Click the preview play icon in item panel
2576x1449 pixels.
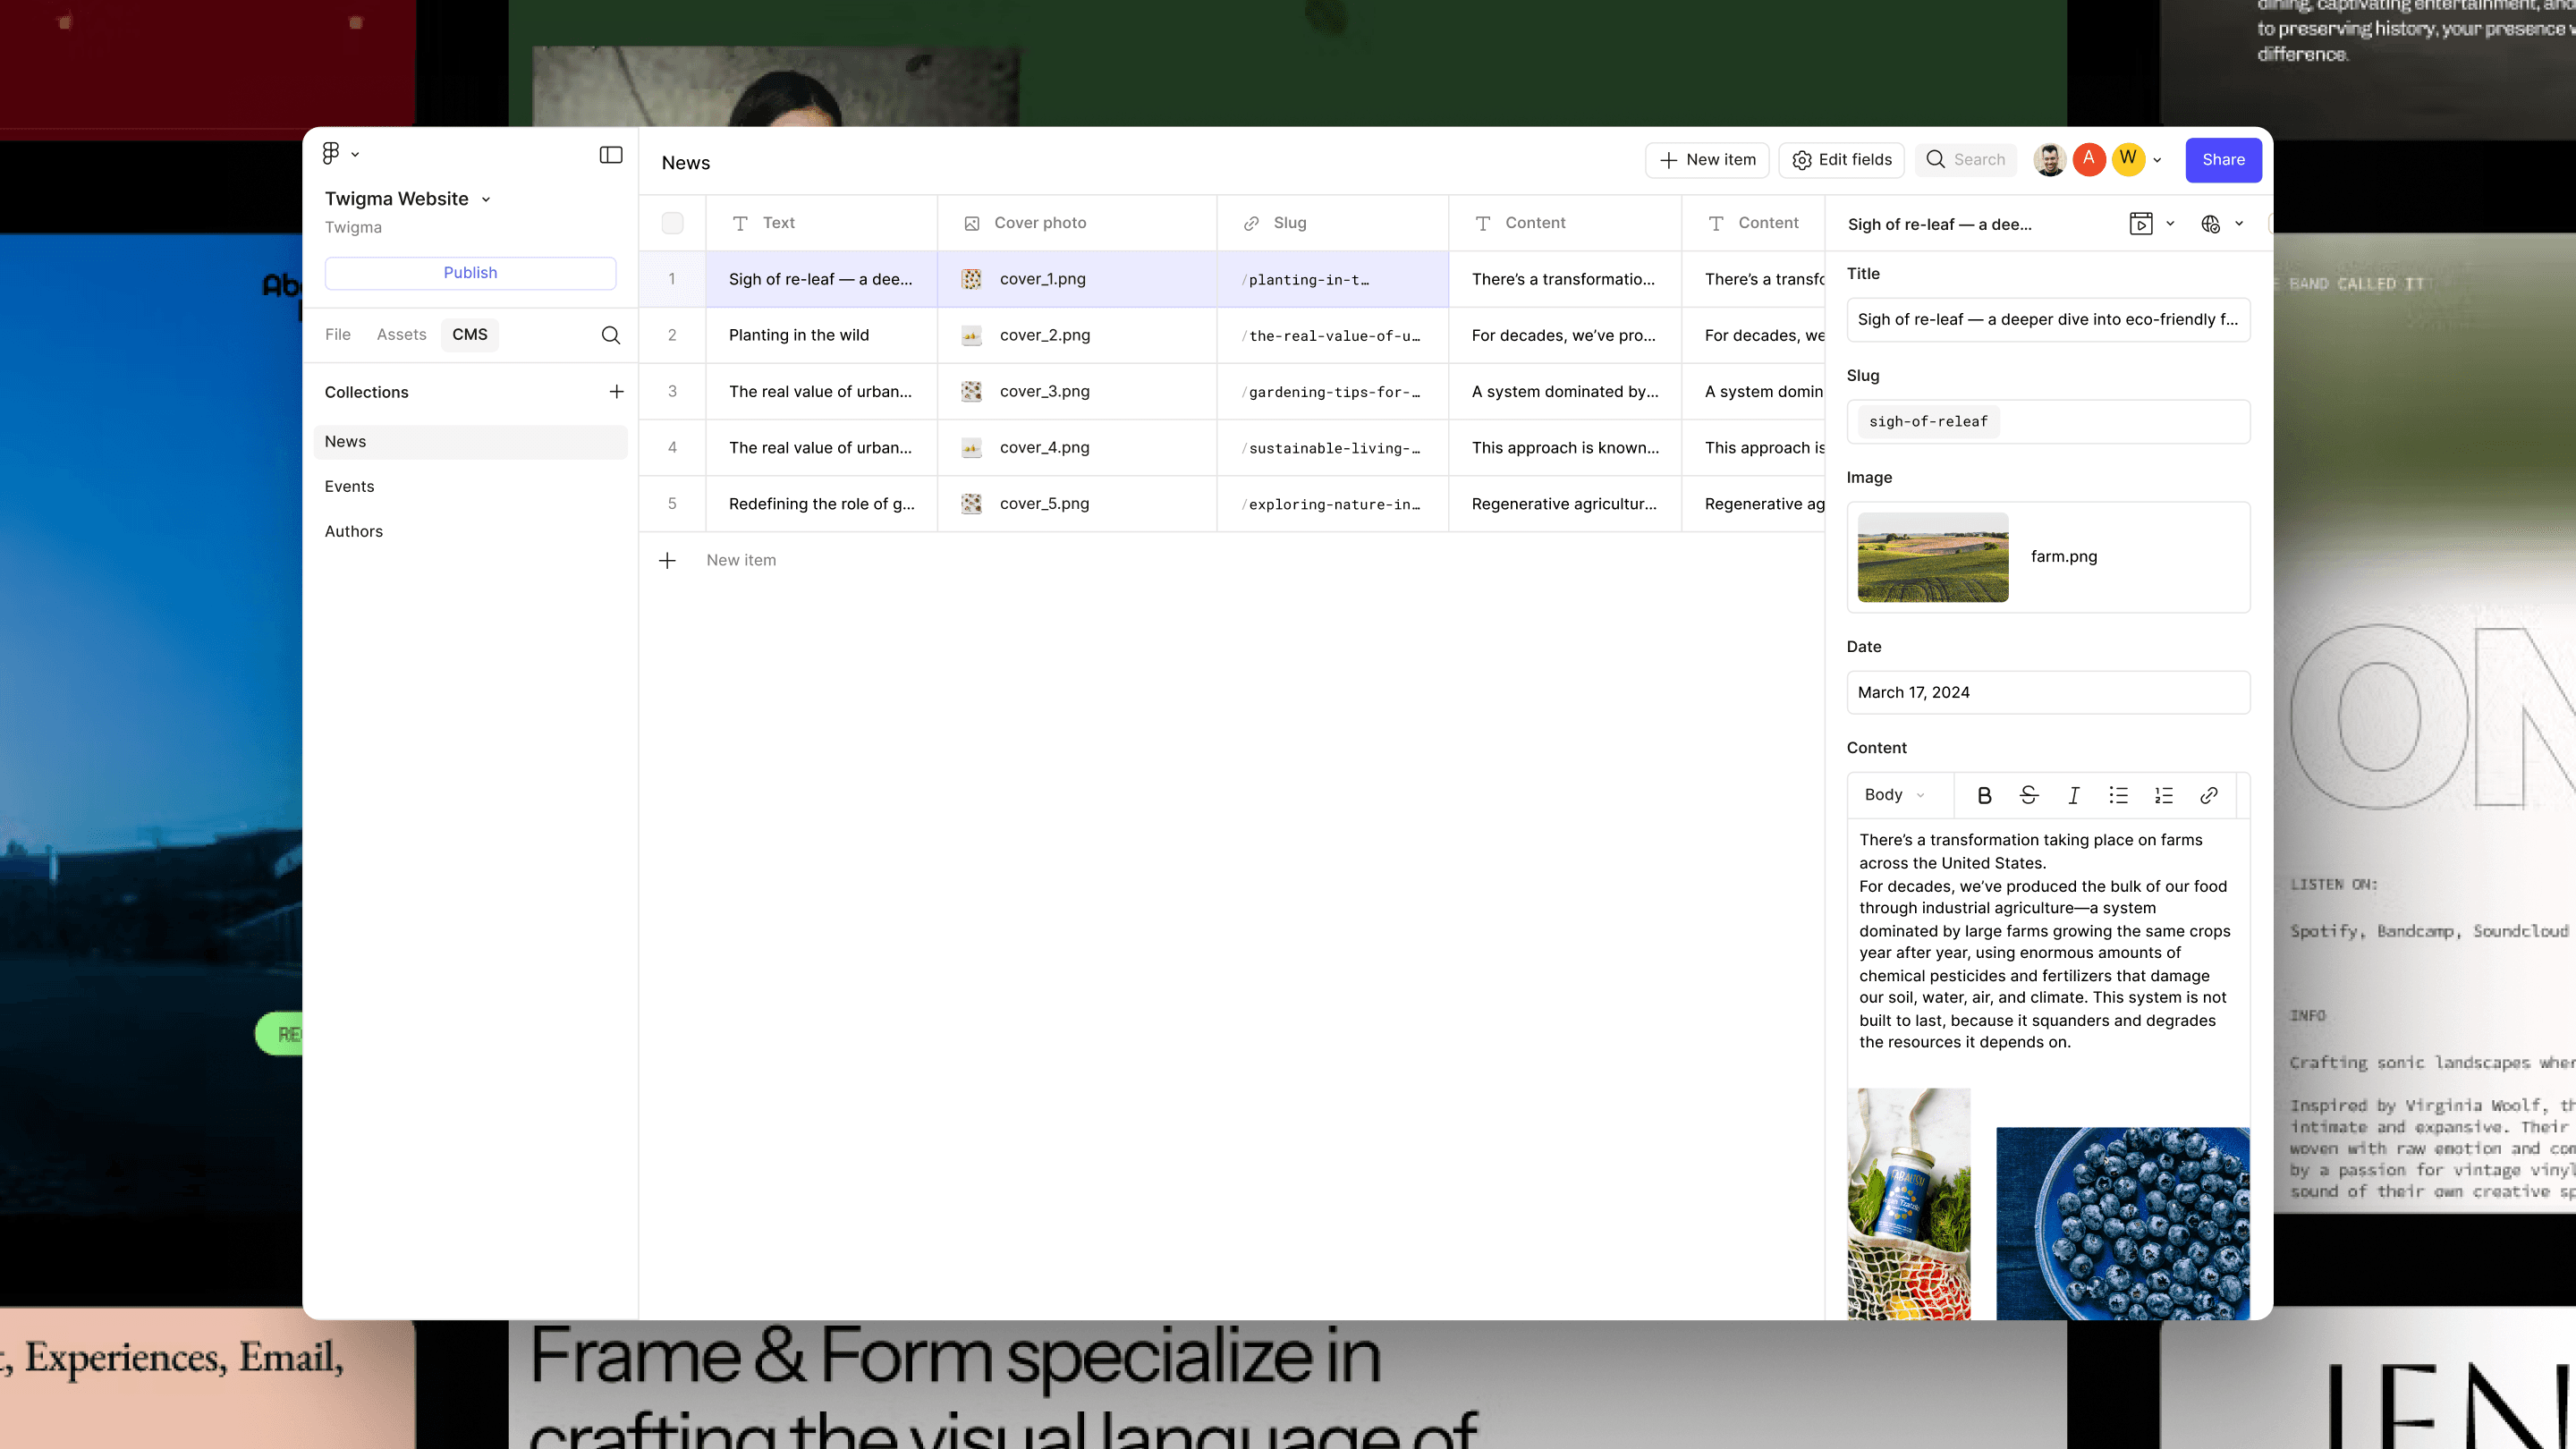[x=2140, y=224]
